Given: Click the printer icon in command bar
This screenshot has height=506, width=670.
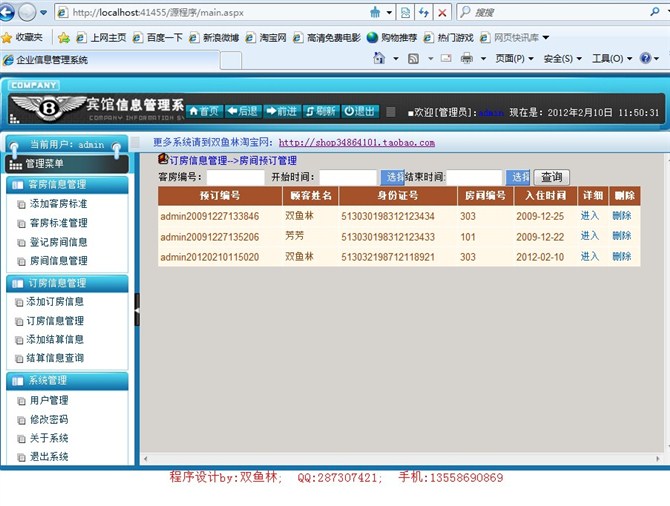Looking at the screenshot, I should click(467, 58).
